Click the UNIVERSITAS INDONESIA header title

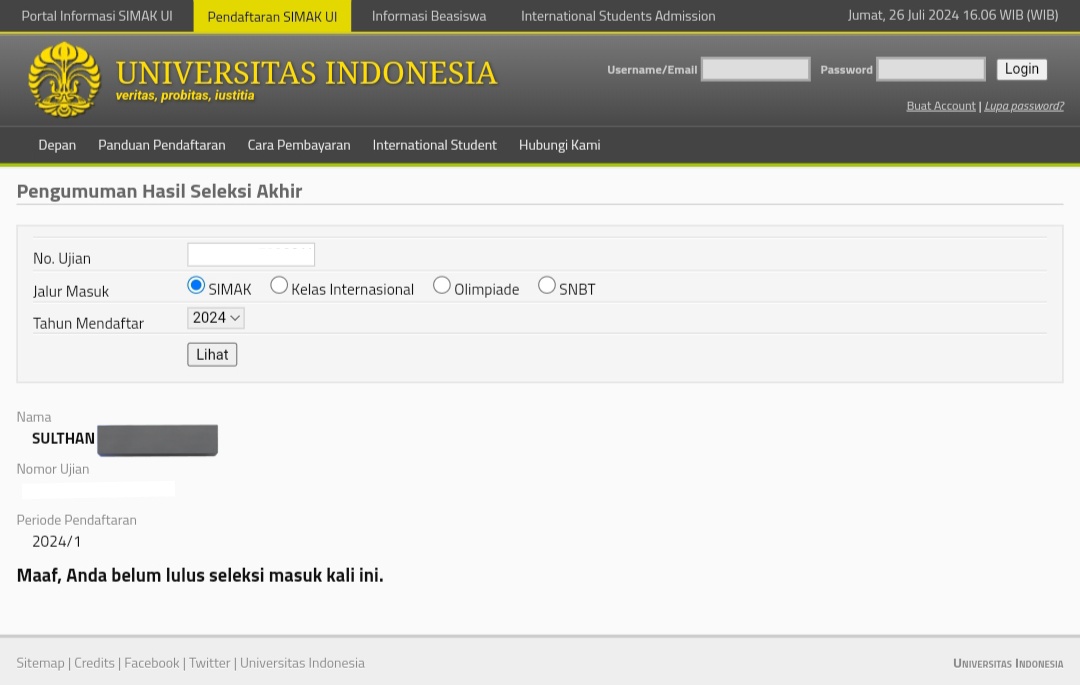tap(307, 73)
